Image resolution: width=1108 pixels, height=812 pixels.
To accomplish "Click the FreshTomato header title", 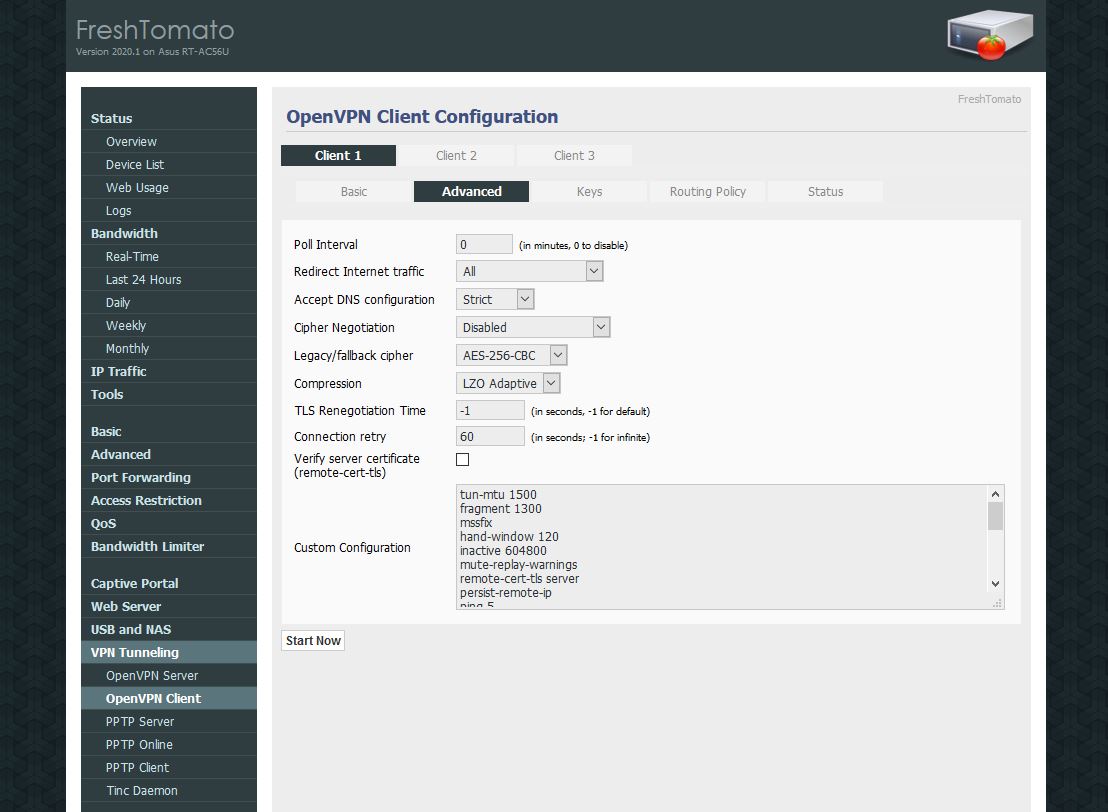I will coord(155,30).
